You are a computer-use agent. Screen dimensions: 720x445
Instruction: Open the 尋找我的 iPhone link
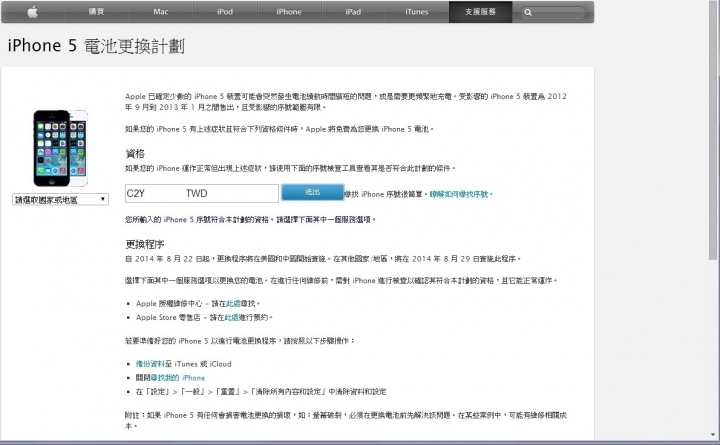178,378
